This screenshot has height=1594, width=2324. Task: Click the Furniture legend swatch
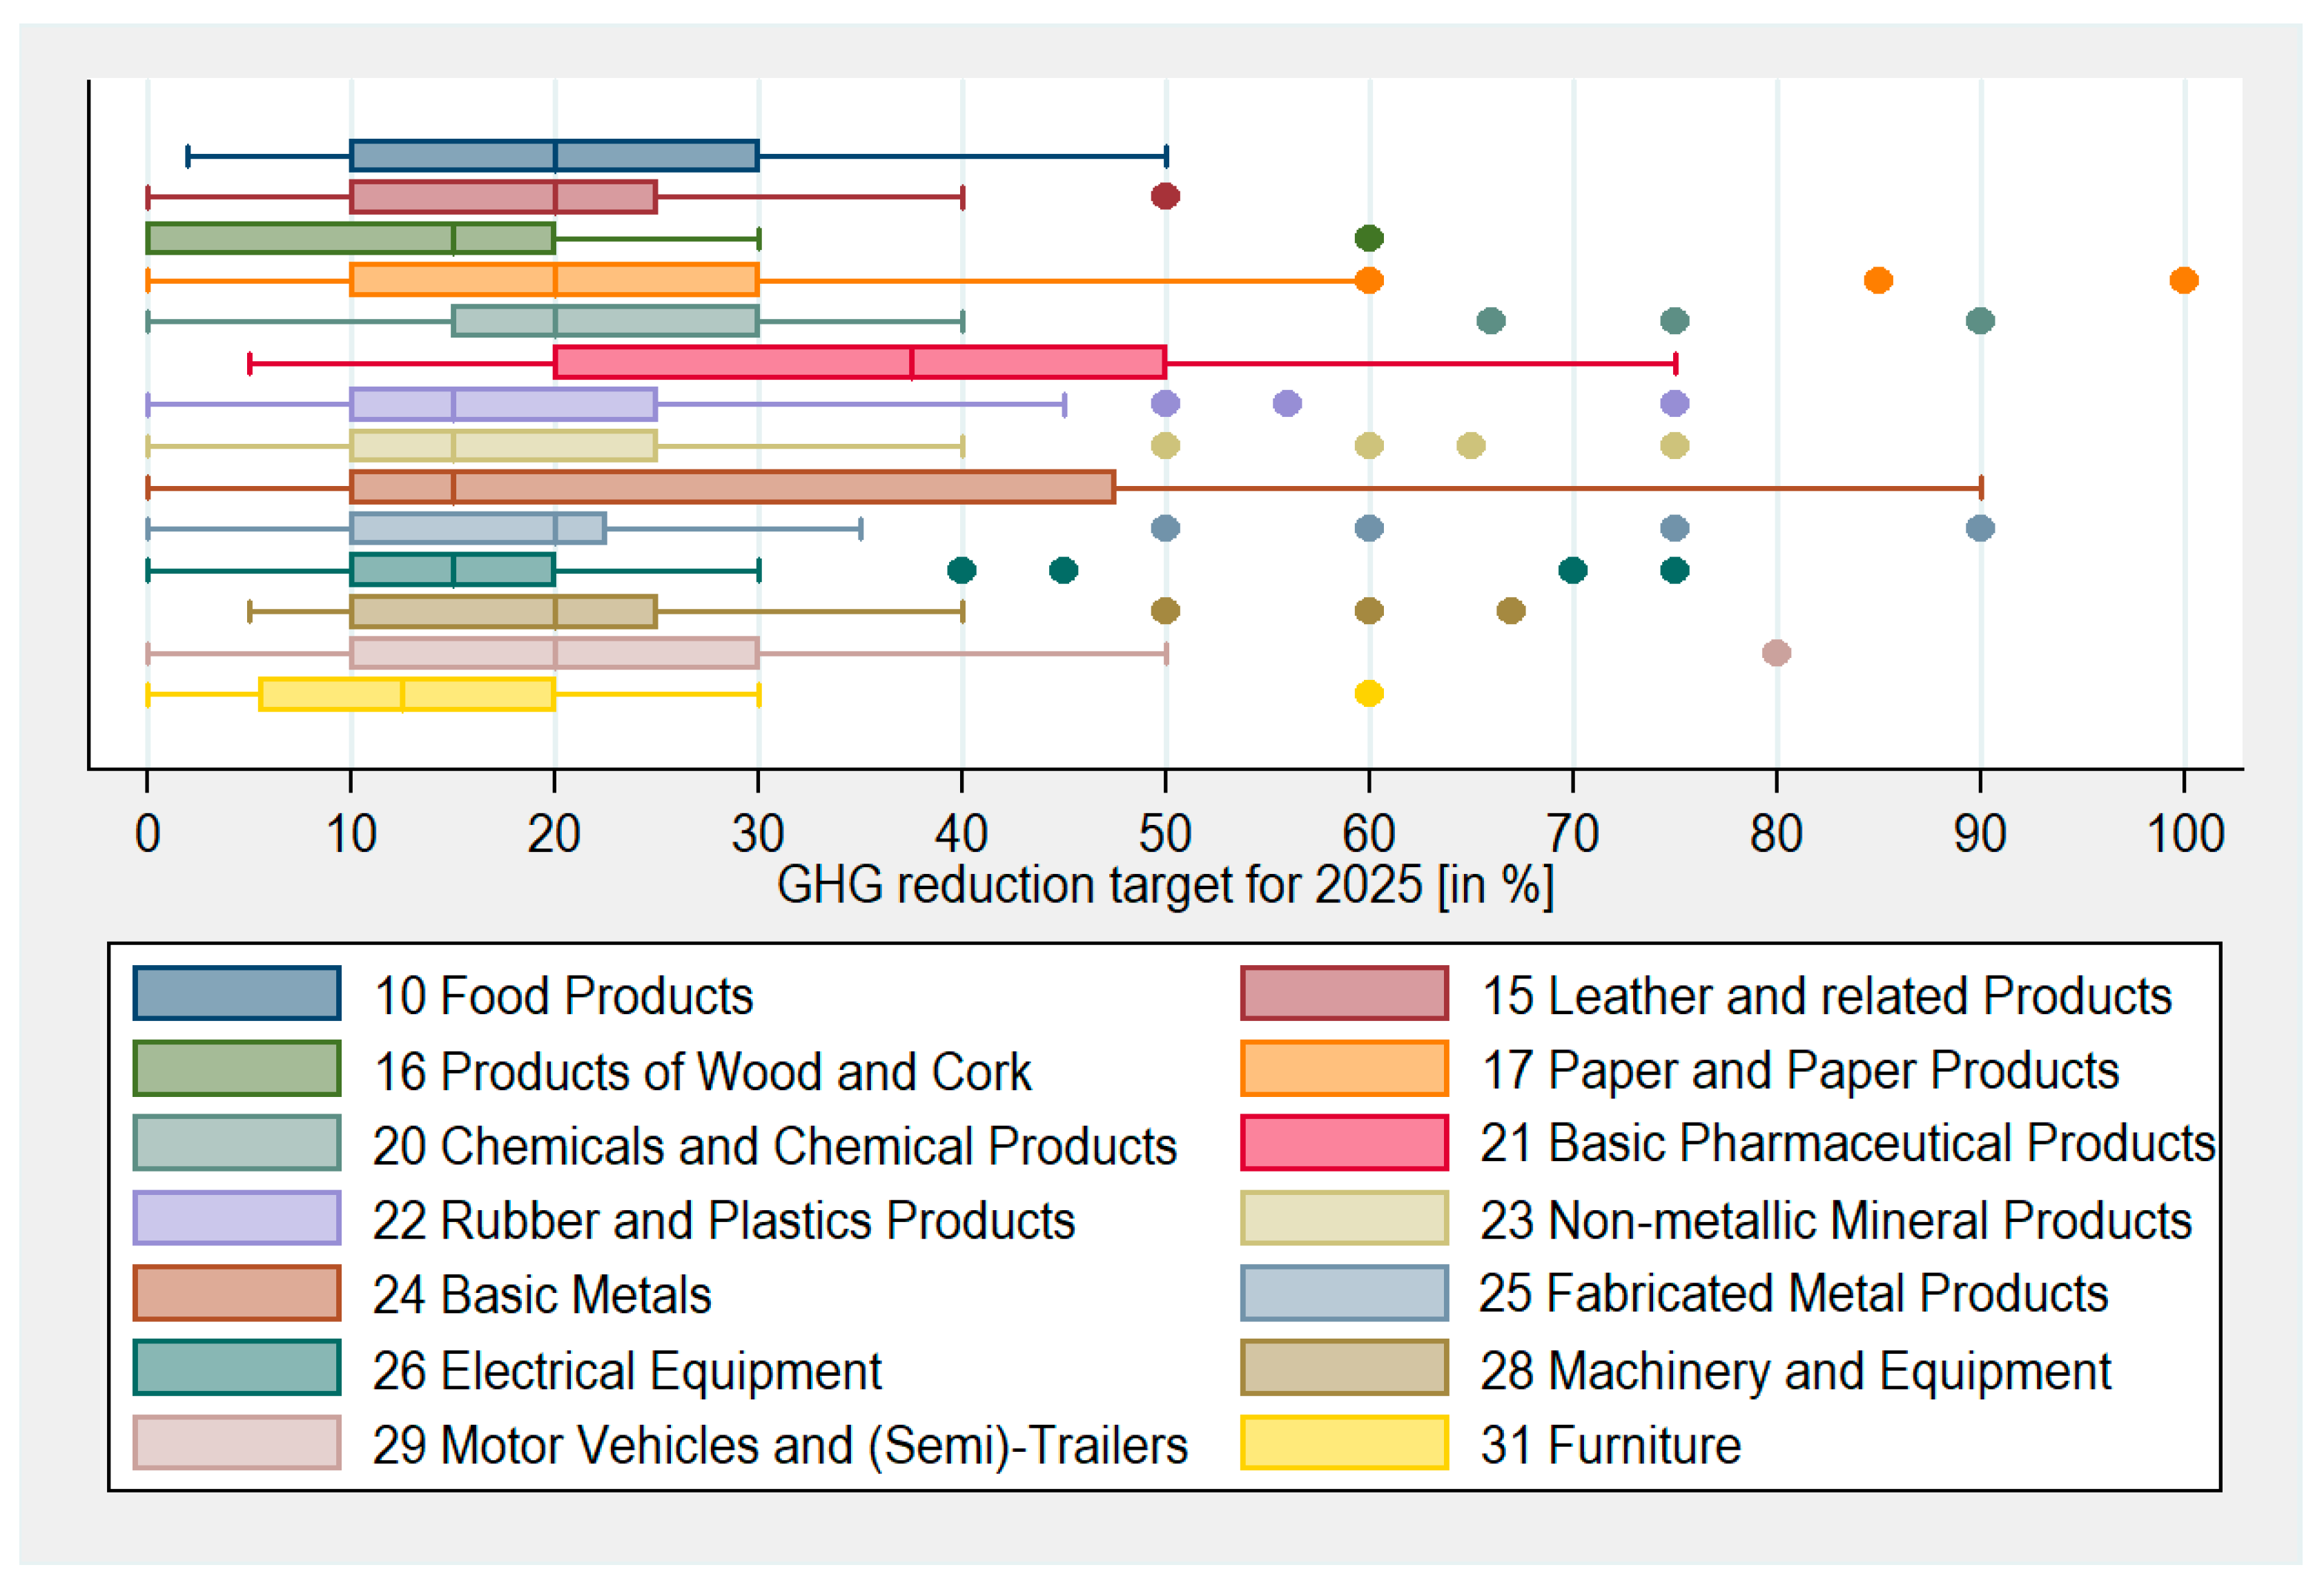(1344, 1443)
